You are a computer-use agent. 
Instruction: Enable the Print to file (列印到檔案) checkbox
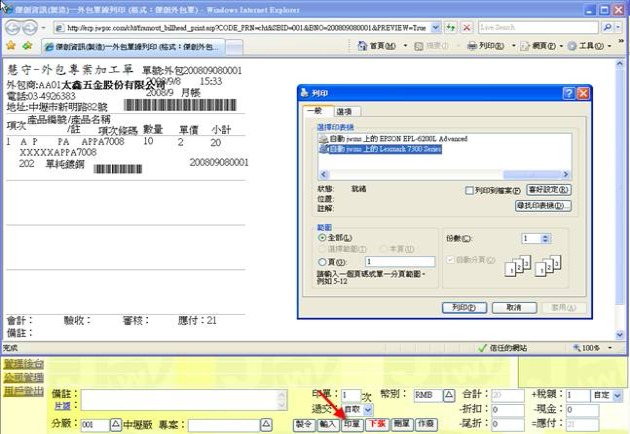470,189
